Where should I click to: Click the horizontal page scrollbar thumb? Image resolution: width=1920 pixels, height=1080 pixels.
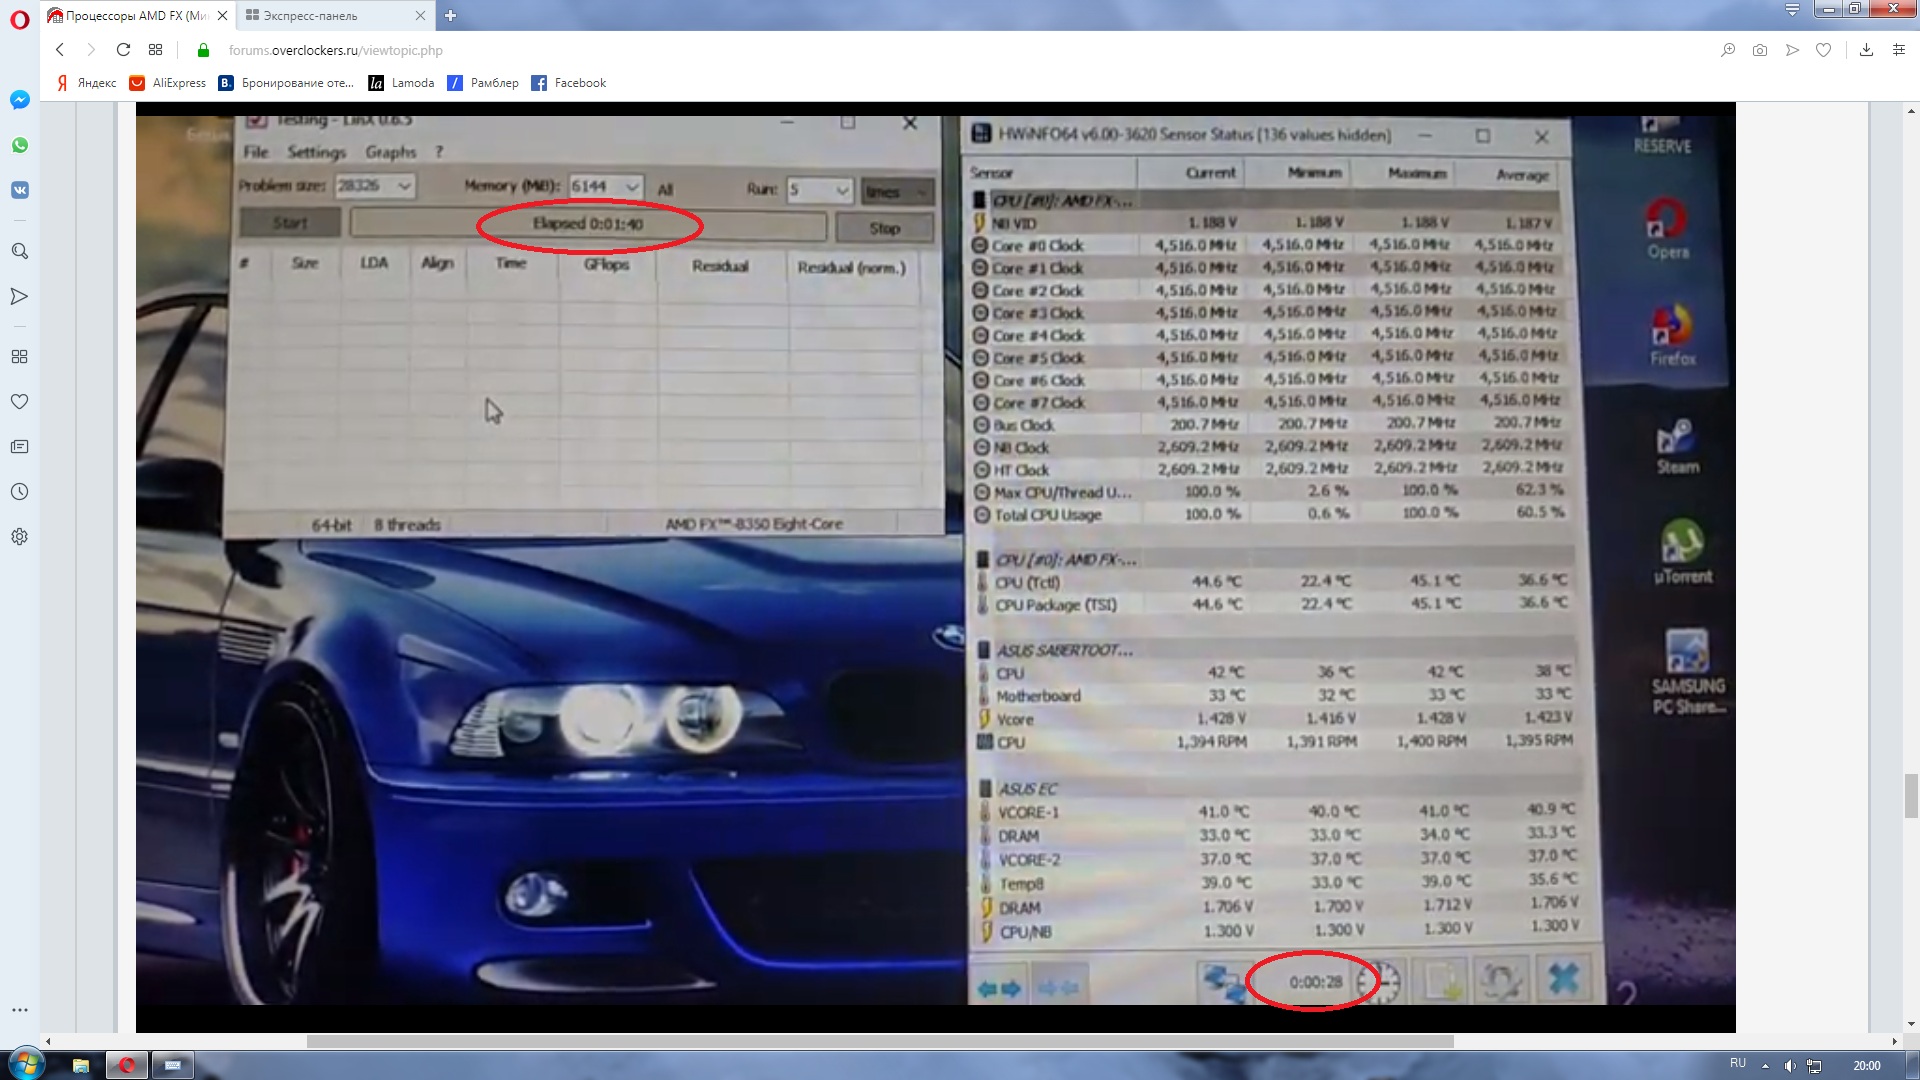click(x=880, y=1041)
